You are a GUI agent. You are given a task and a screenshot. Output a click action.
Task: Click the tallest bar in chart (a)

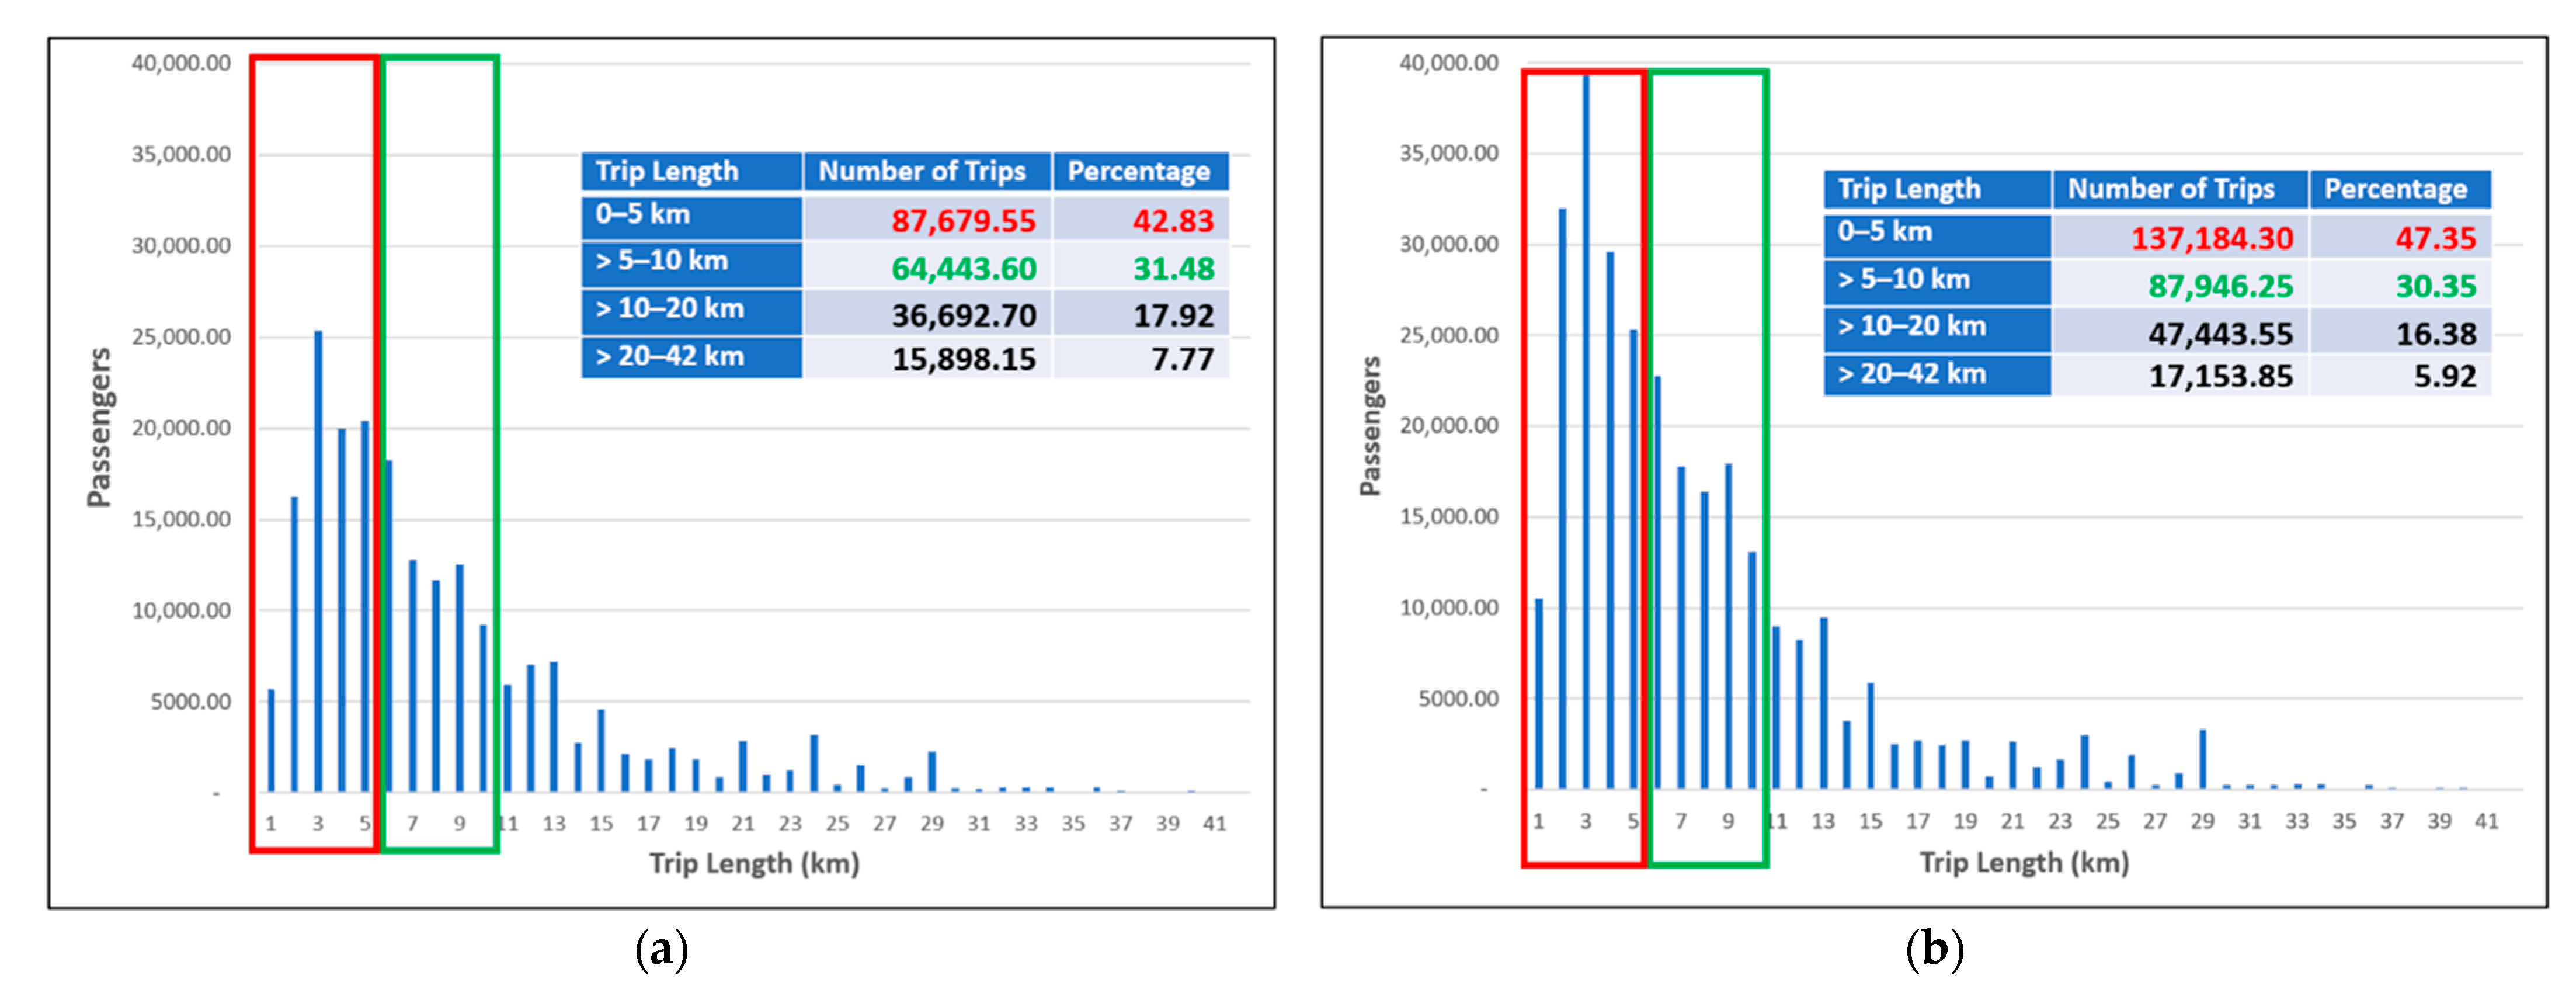[318, 560]
